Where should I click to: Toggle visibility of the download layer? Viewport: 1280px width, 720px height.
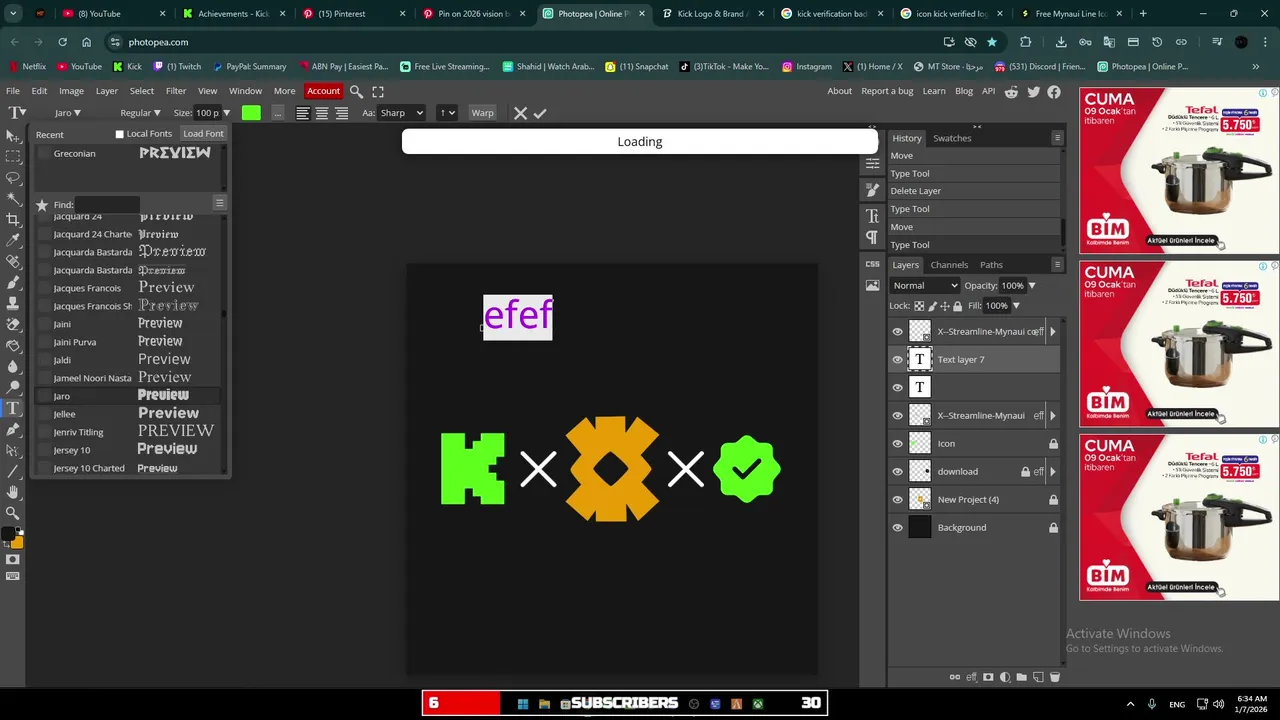tap(897, 472)
